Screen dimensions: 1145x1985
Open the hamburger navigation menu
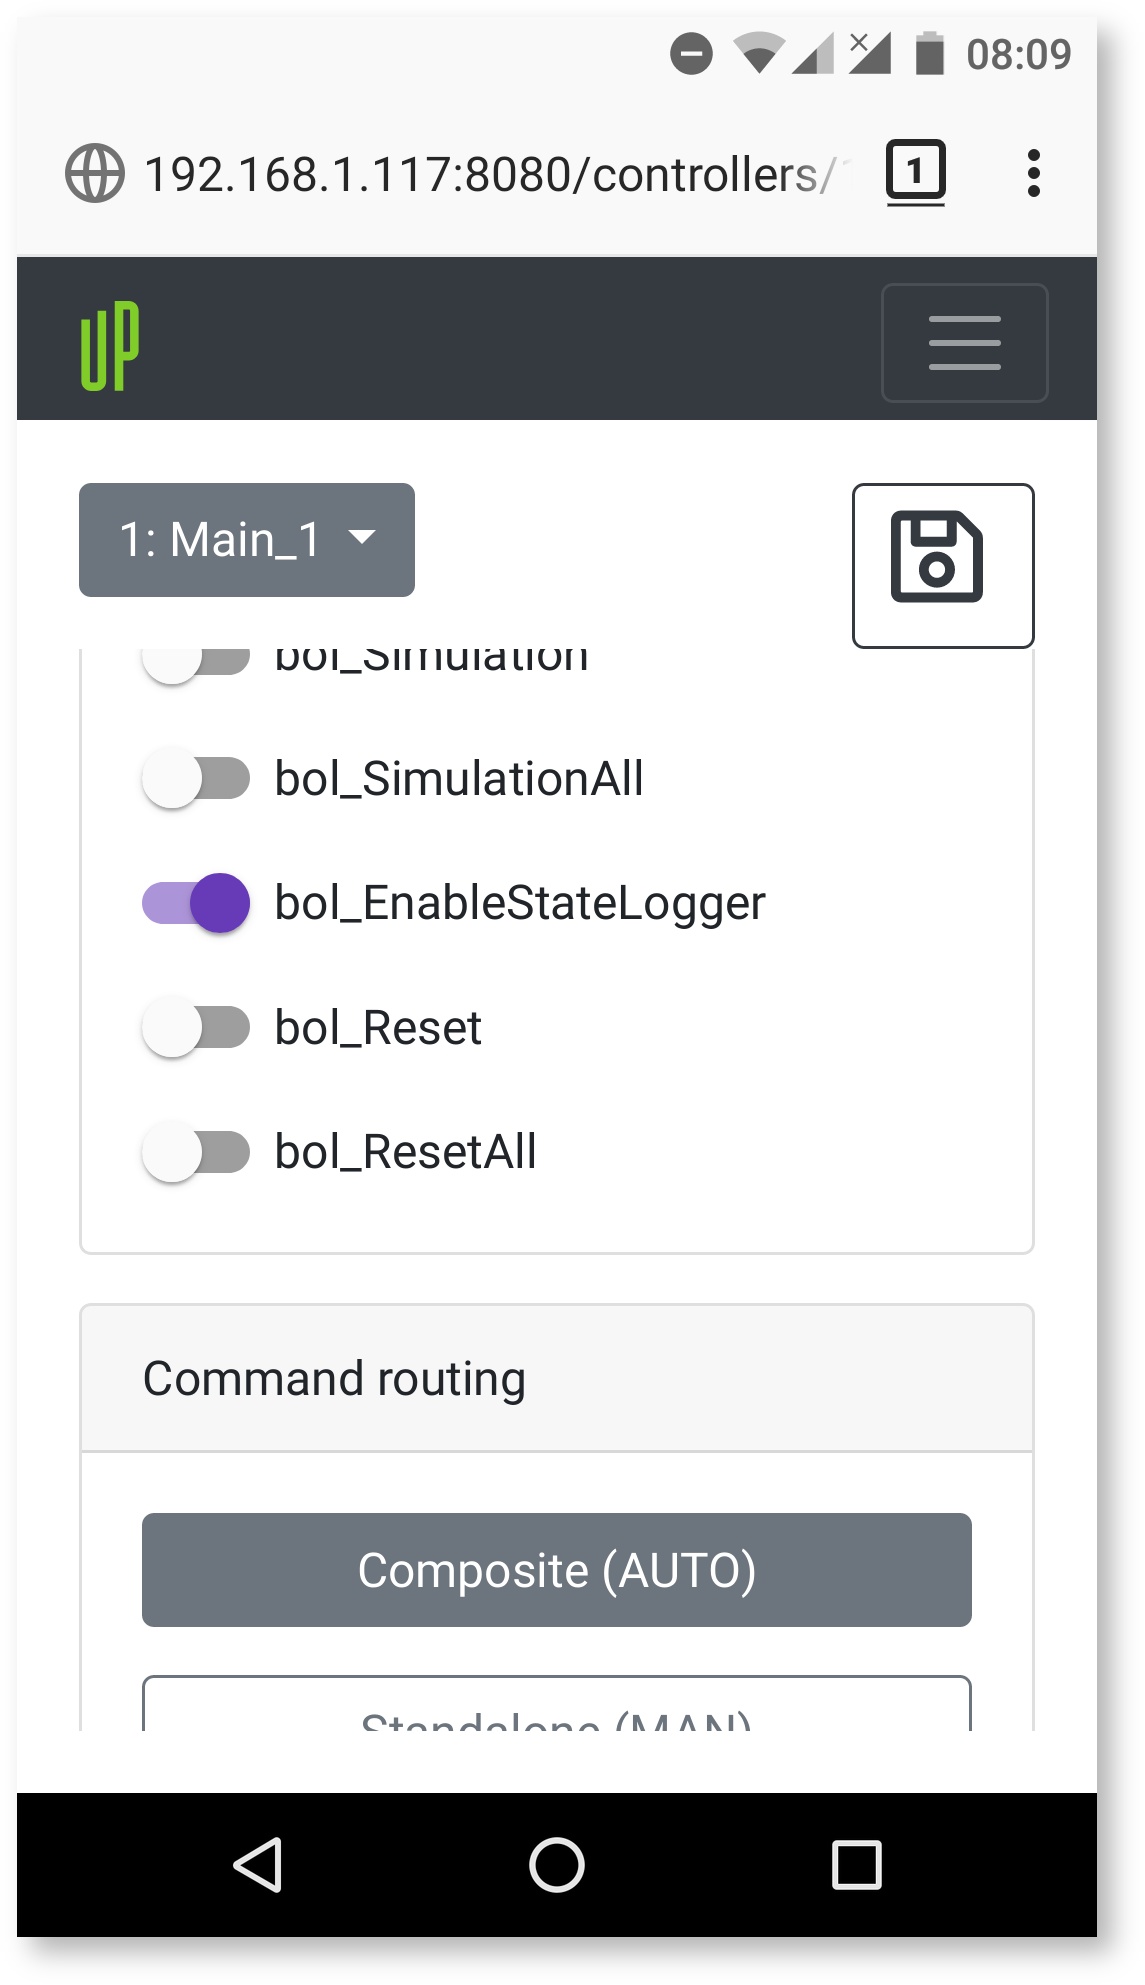[x=964, y=343]
